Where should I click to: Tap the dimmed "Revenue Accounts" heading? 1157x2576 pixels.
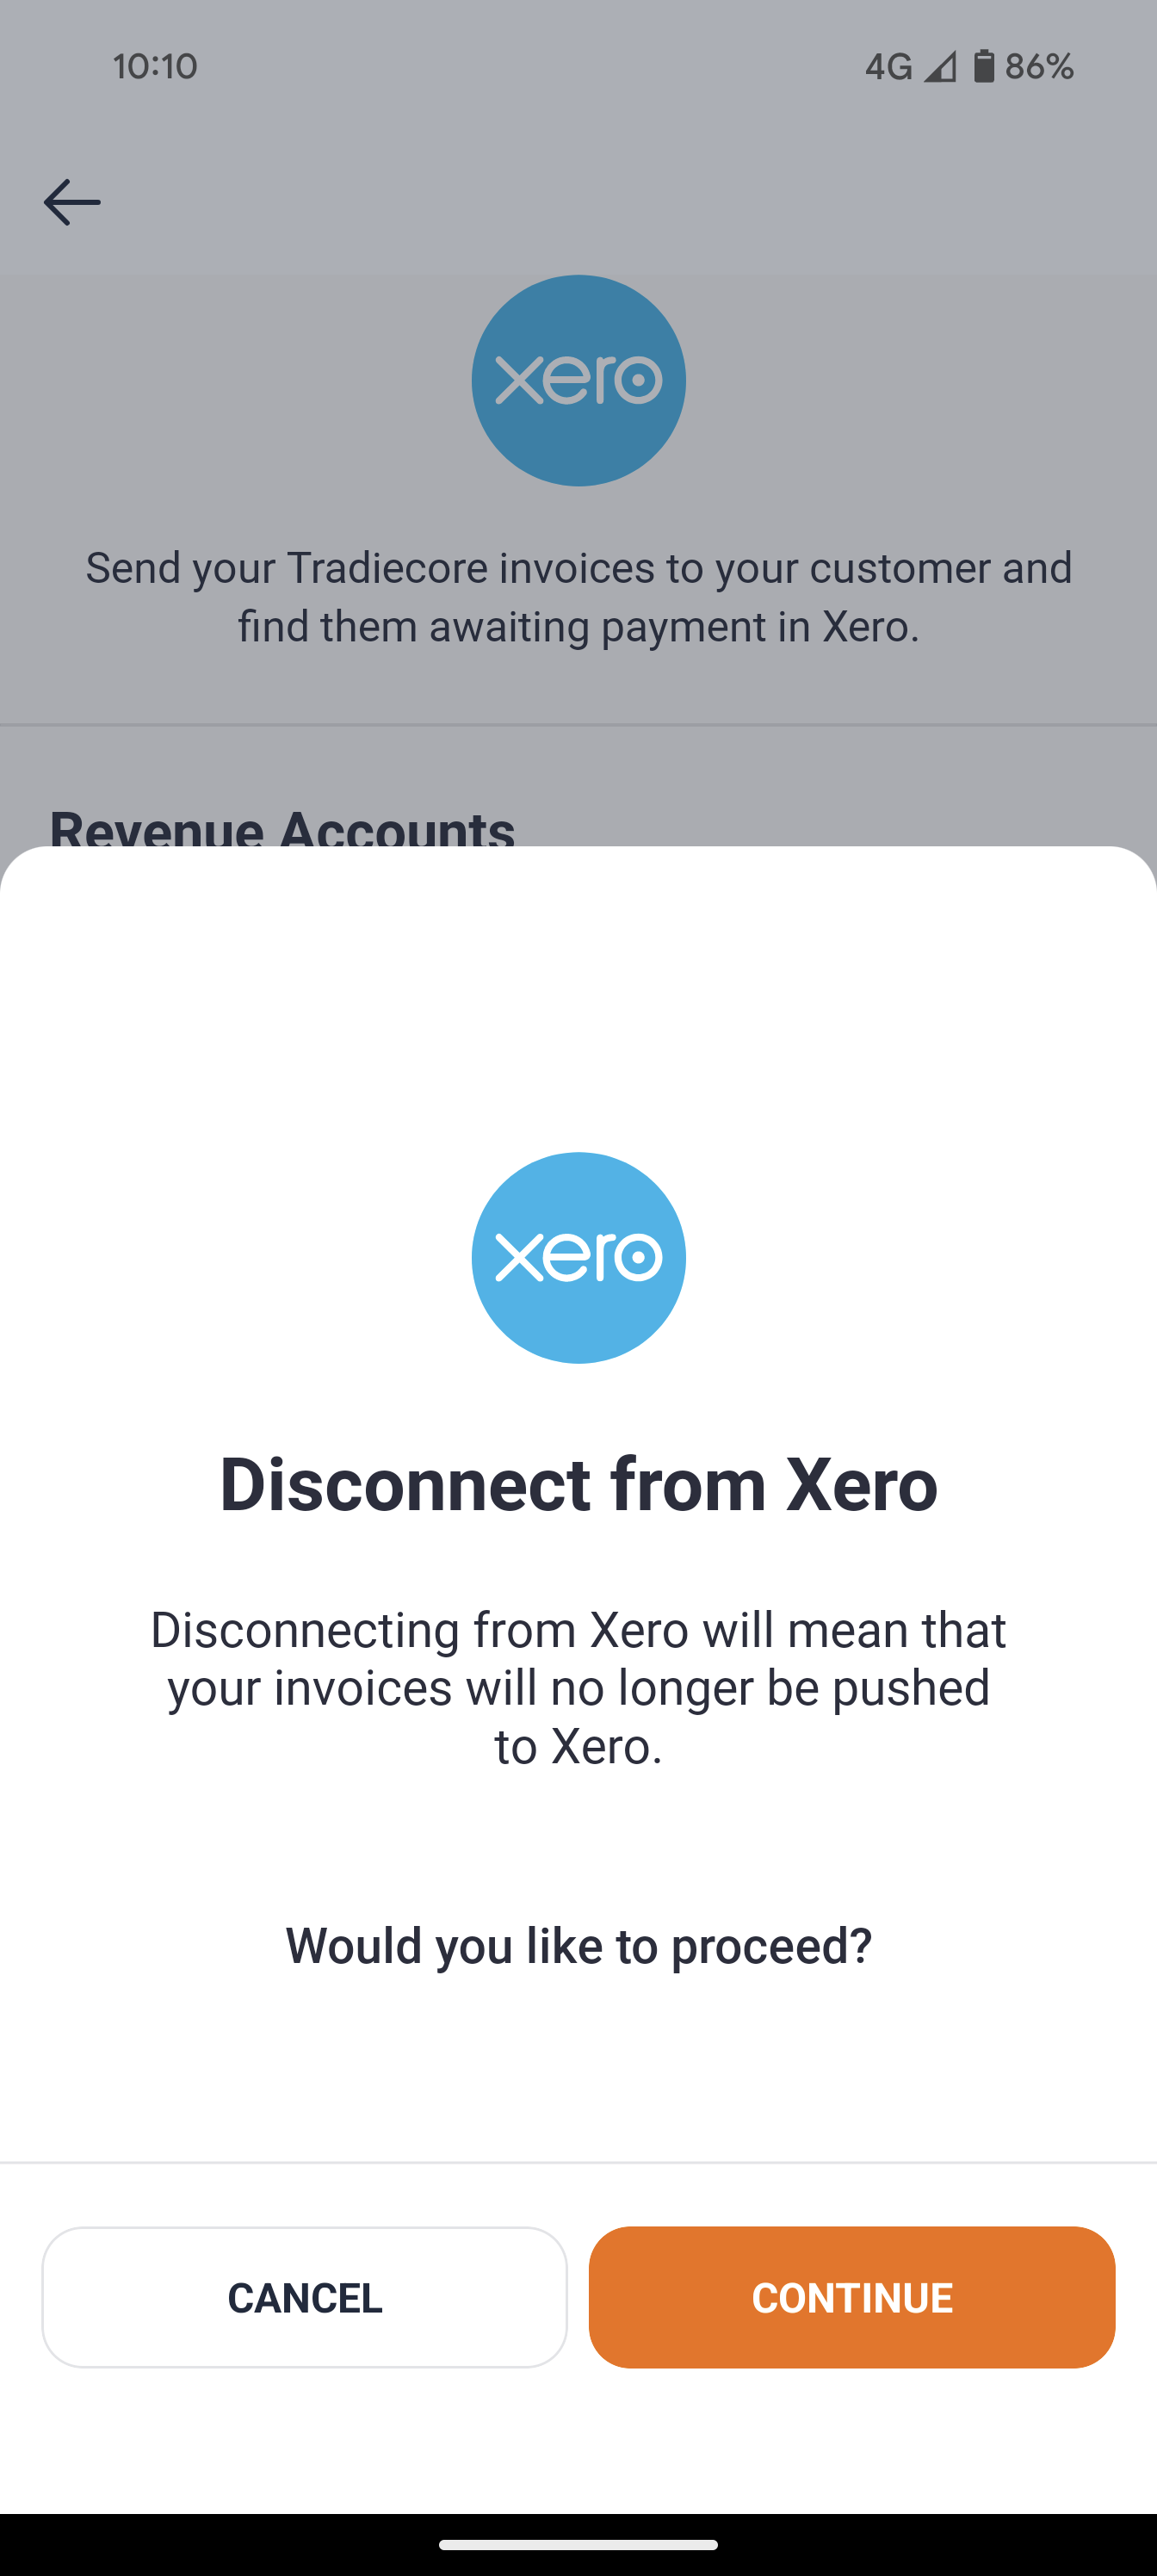(x=282, y=829)
